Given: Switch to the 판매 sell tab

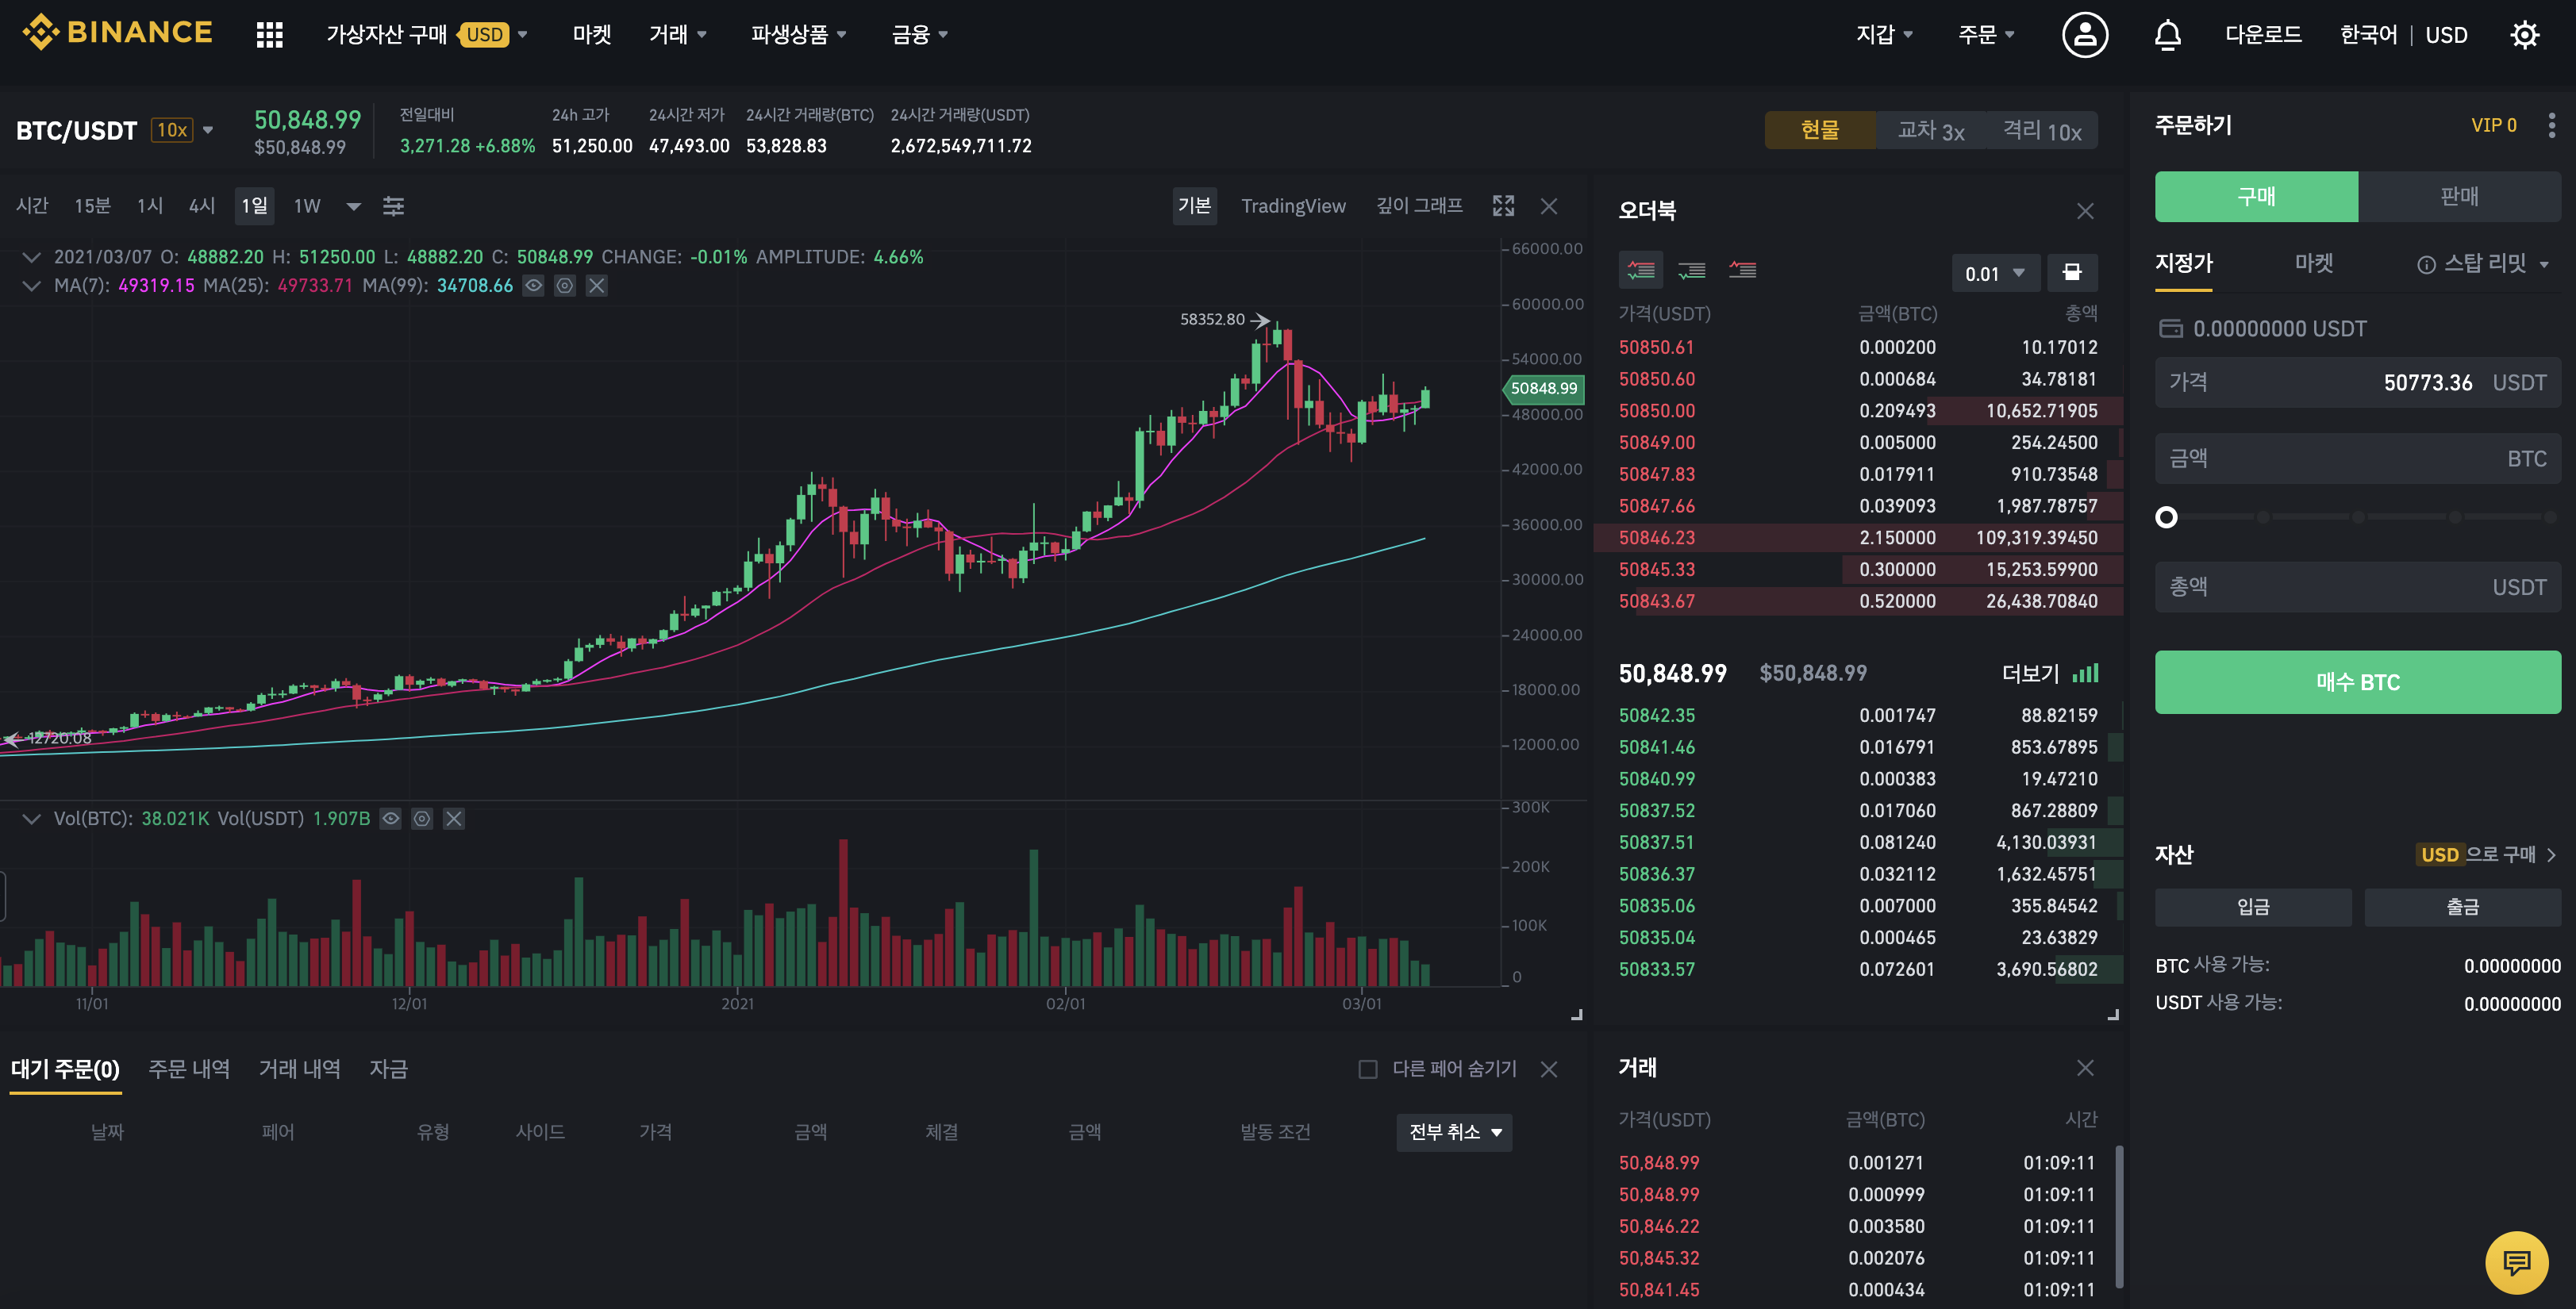Looking at the screenshot, I should point(2458,196).
